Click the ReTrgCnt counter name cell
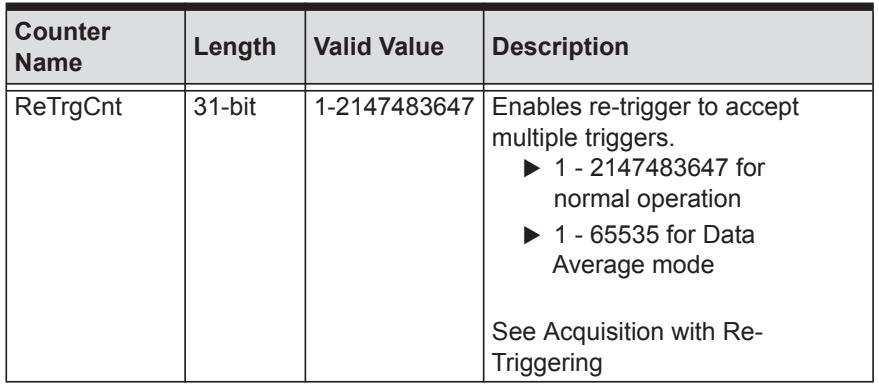 pos(68,107)
